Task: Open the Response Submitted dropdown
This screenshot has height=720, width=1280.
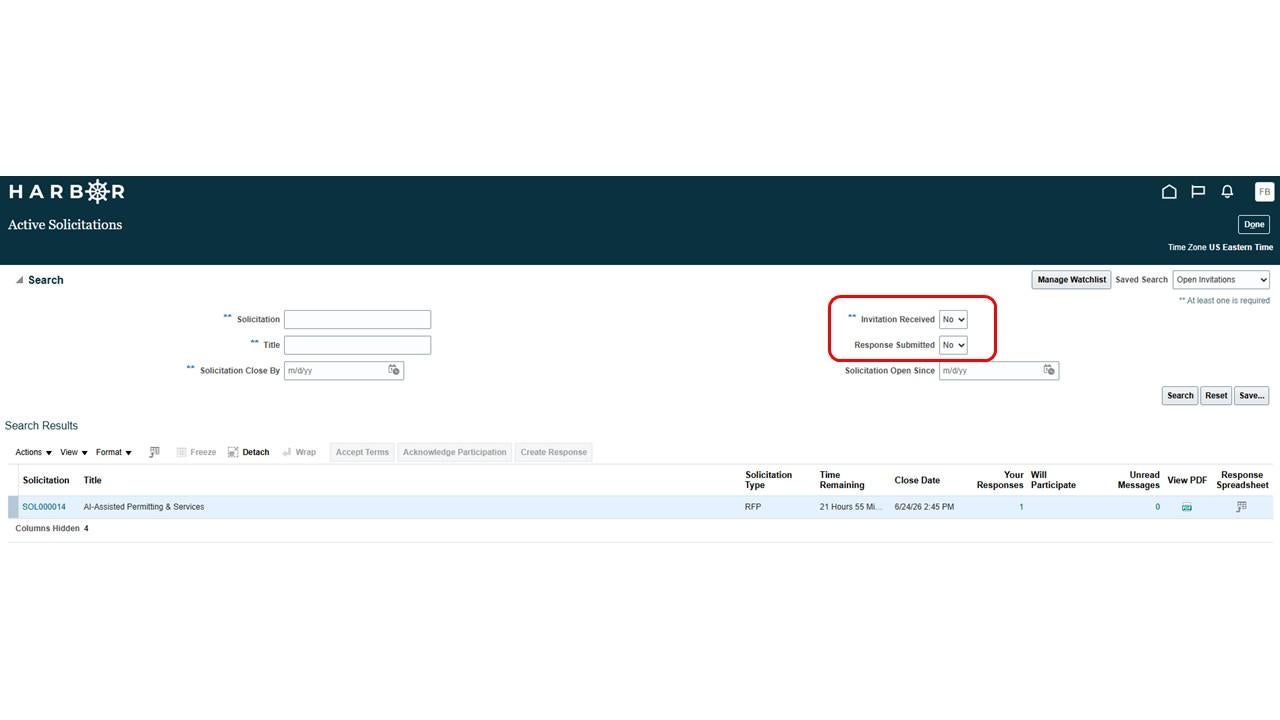Action: pyautogui.click(x=953, y=344)
